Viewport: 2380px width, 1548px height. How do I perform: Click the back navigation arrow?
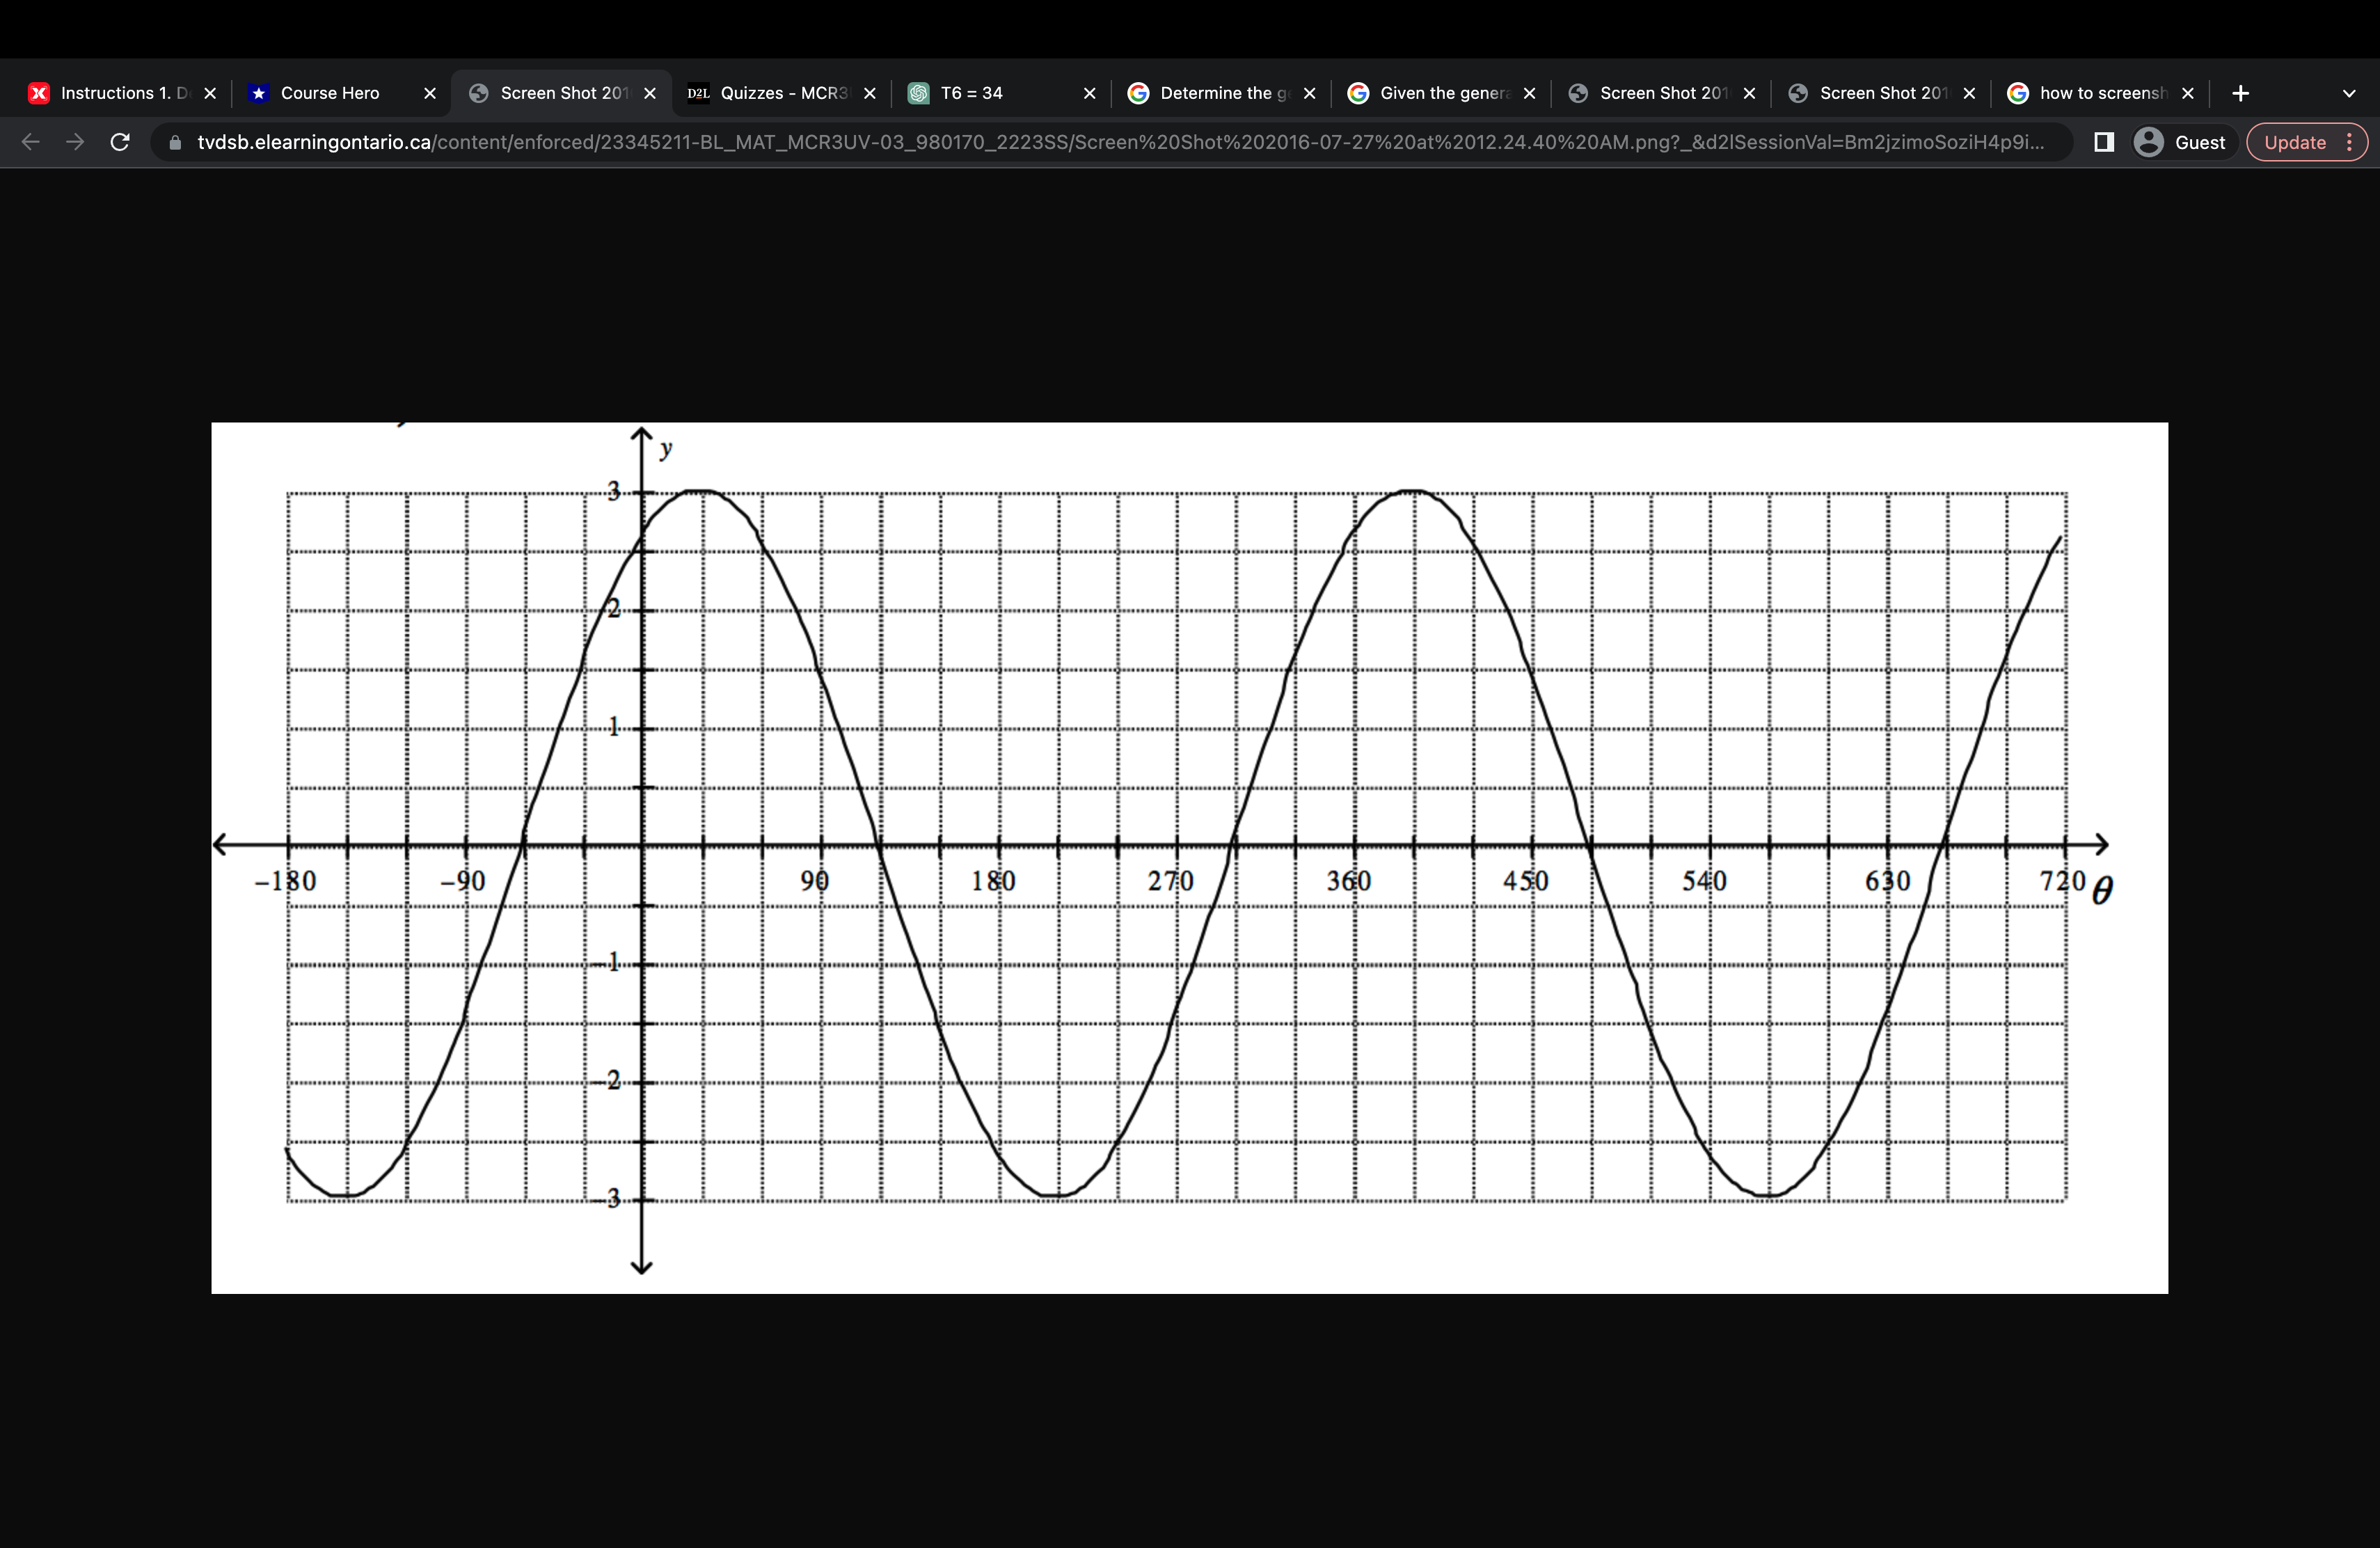[31, 142]
